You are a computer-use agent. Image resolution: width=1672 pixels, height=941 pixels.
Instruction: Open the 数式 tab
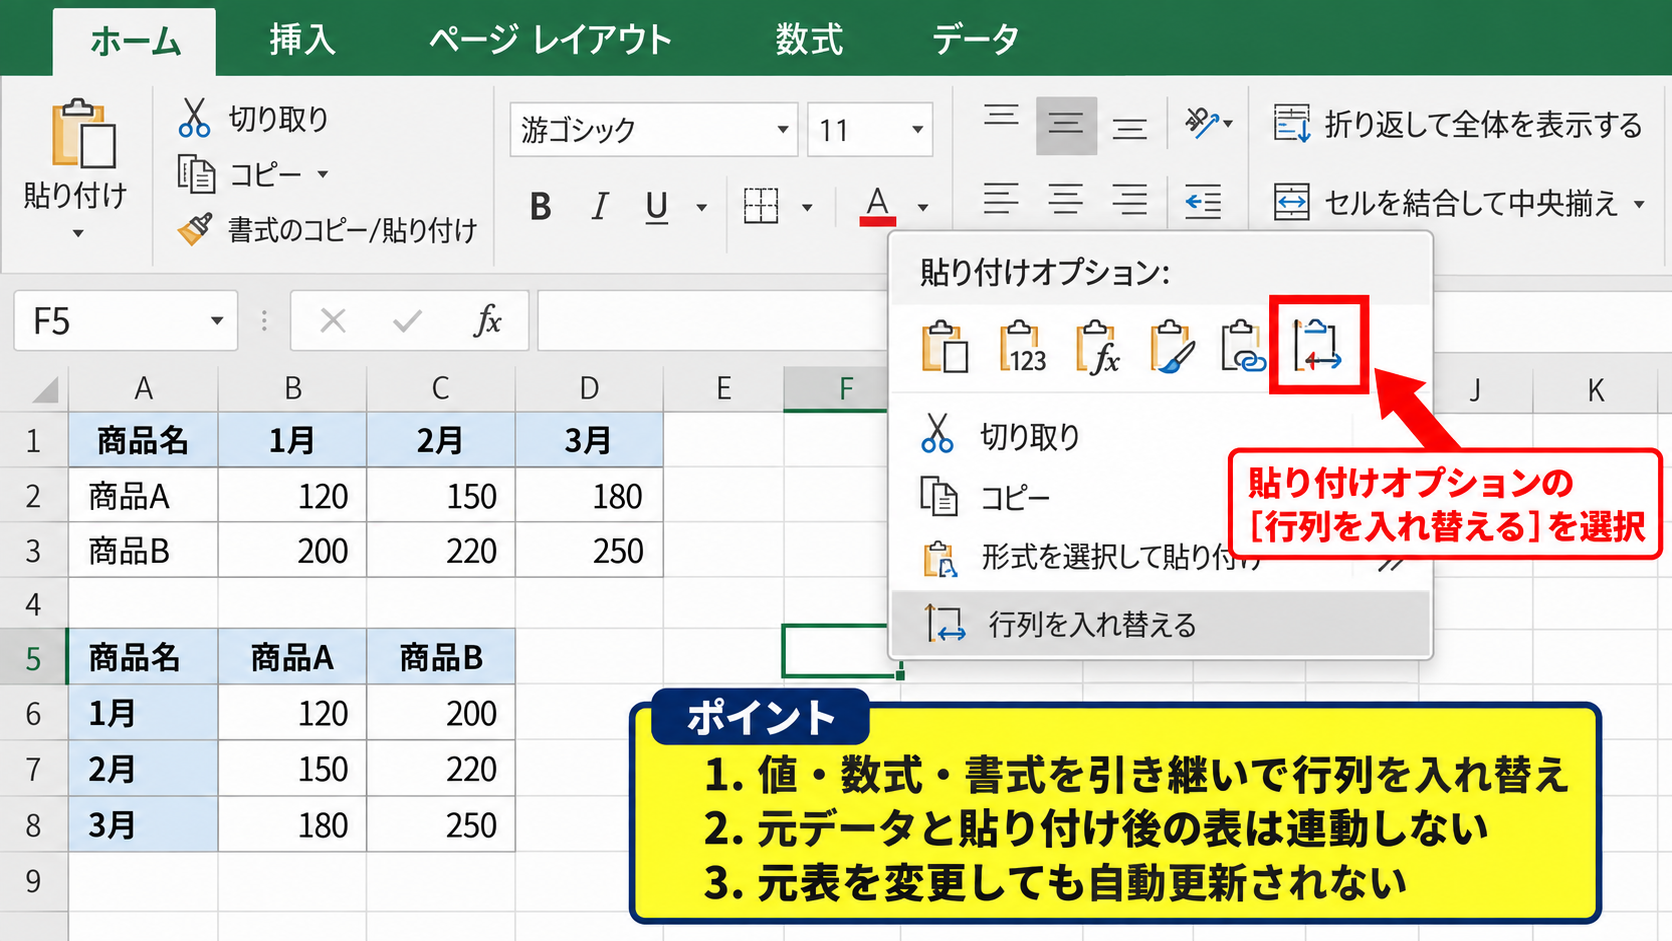point(809,40)
